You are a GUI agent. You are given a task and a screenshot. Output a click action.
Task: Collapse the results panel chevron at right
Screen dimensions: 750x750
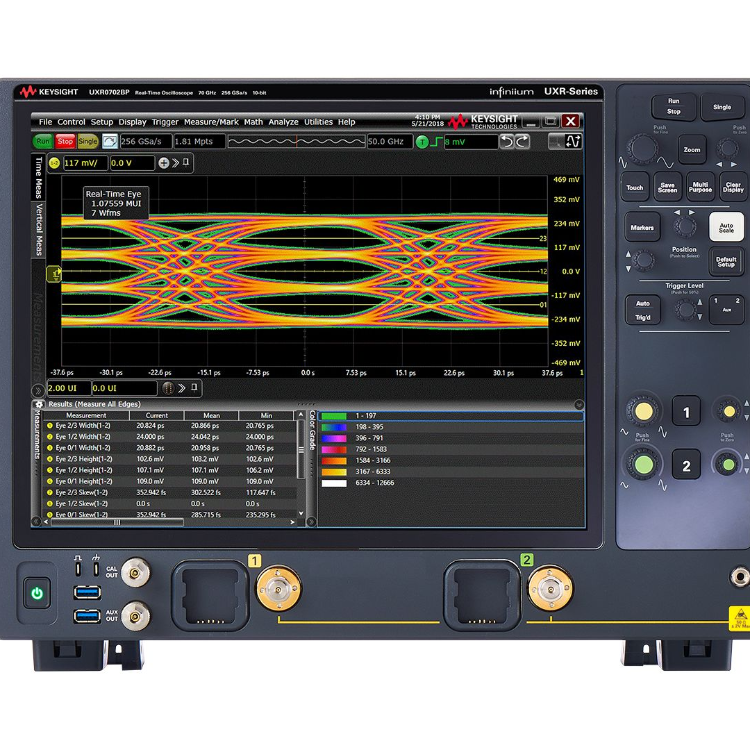tap(579, 405)
